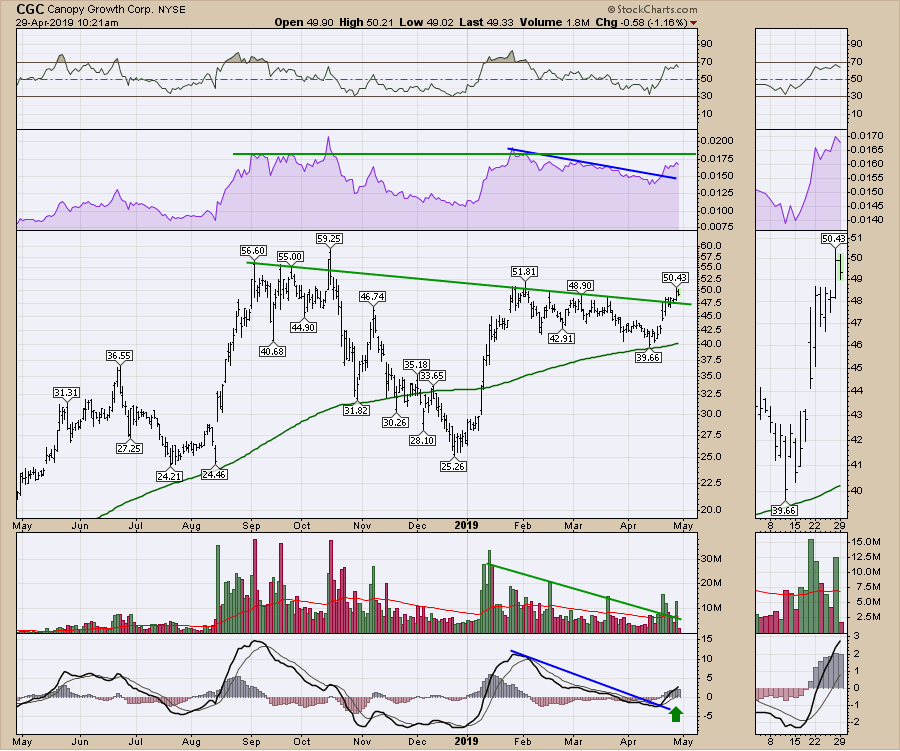
Task: Click the 31.82 low price label
Action: [356, 410]
